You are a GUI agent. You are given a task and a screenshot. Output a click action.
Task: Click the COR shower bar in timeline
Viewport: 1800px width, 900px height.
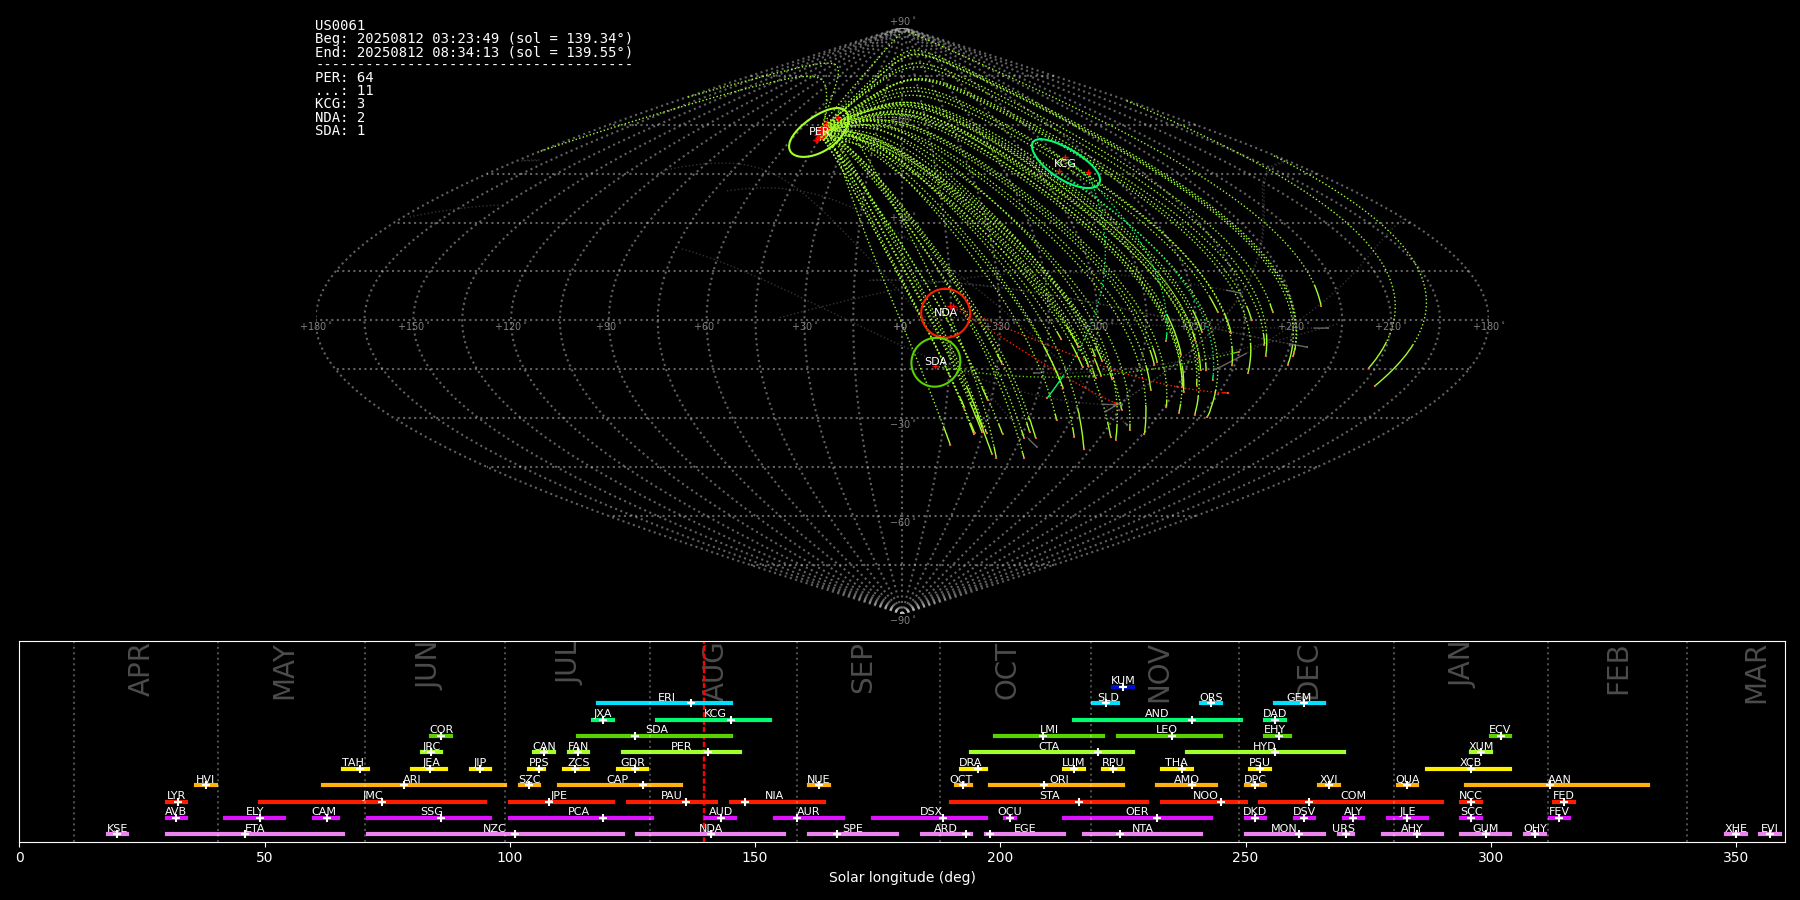pyautogui.click(x=441, y=736)
